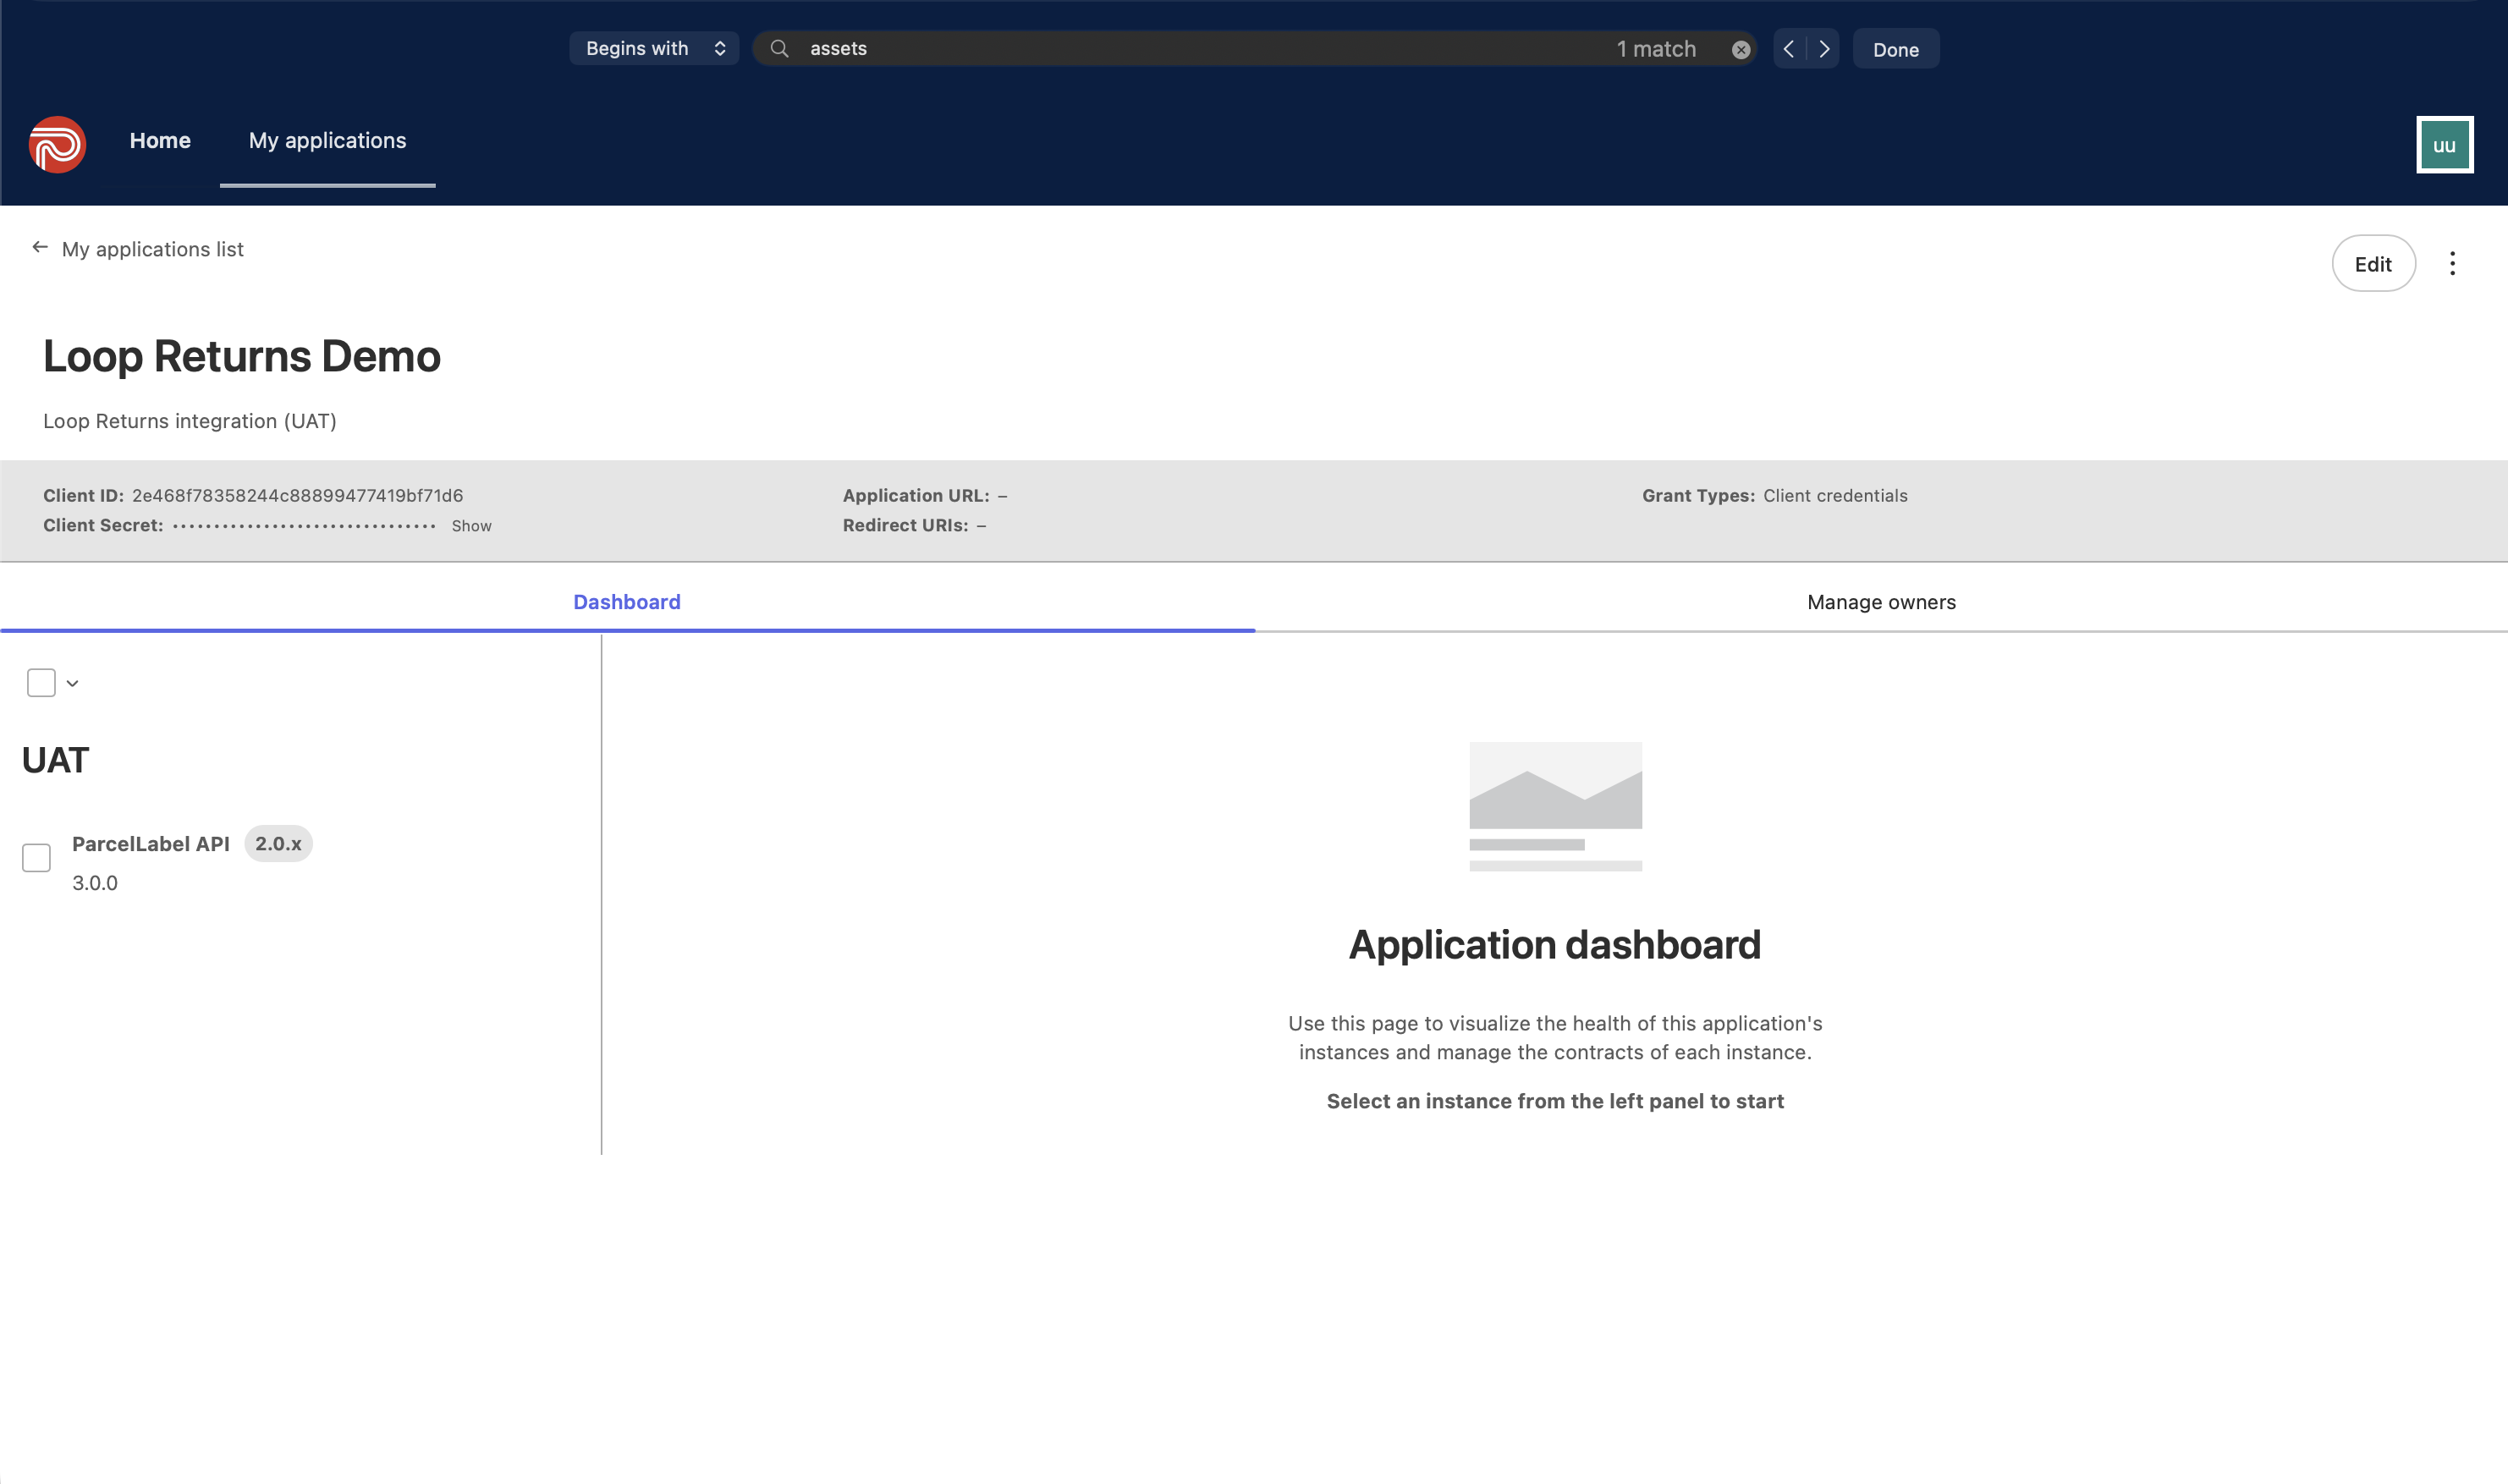Check the ParcelLabel API instance checkbox

pos(36,858)
